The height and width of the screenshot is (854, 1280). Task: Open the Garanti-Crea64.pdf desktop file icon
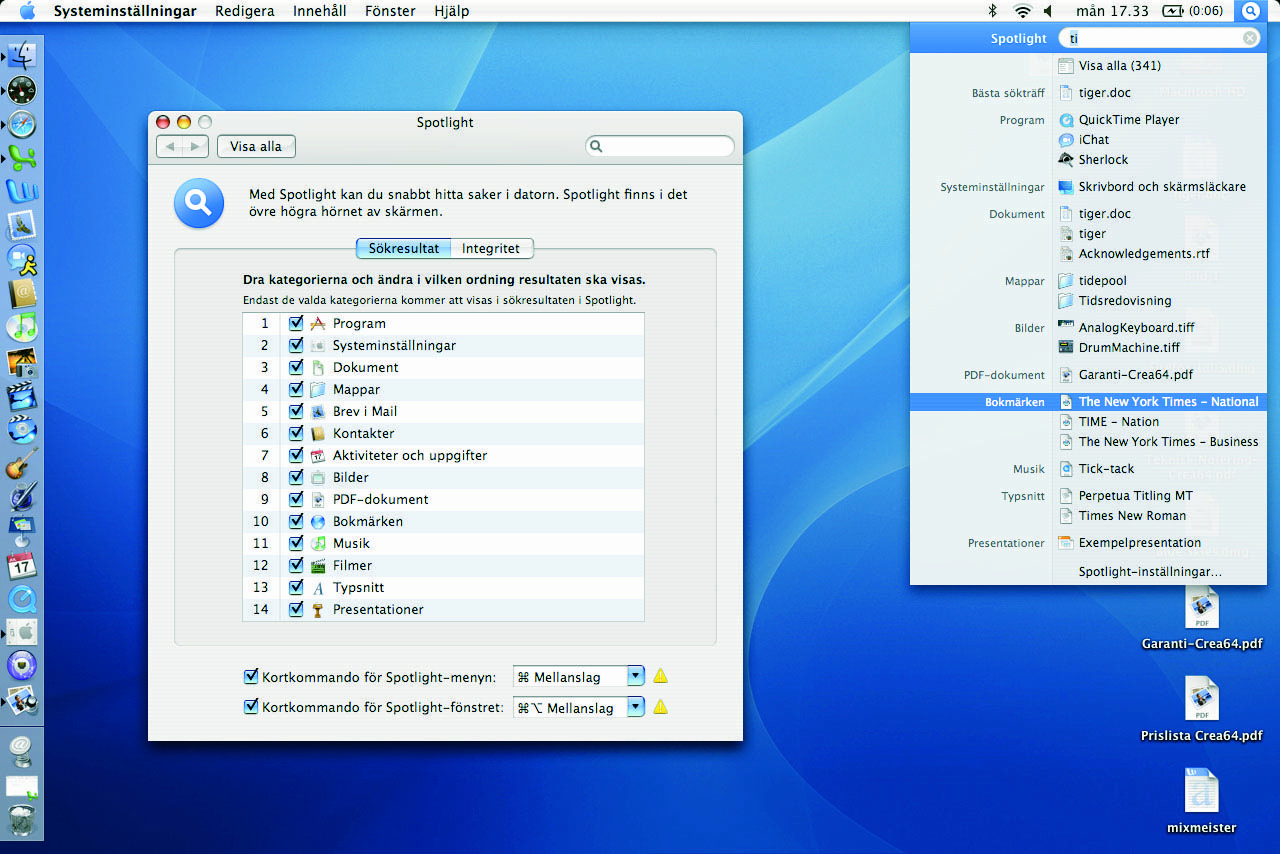point(1201,608)
